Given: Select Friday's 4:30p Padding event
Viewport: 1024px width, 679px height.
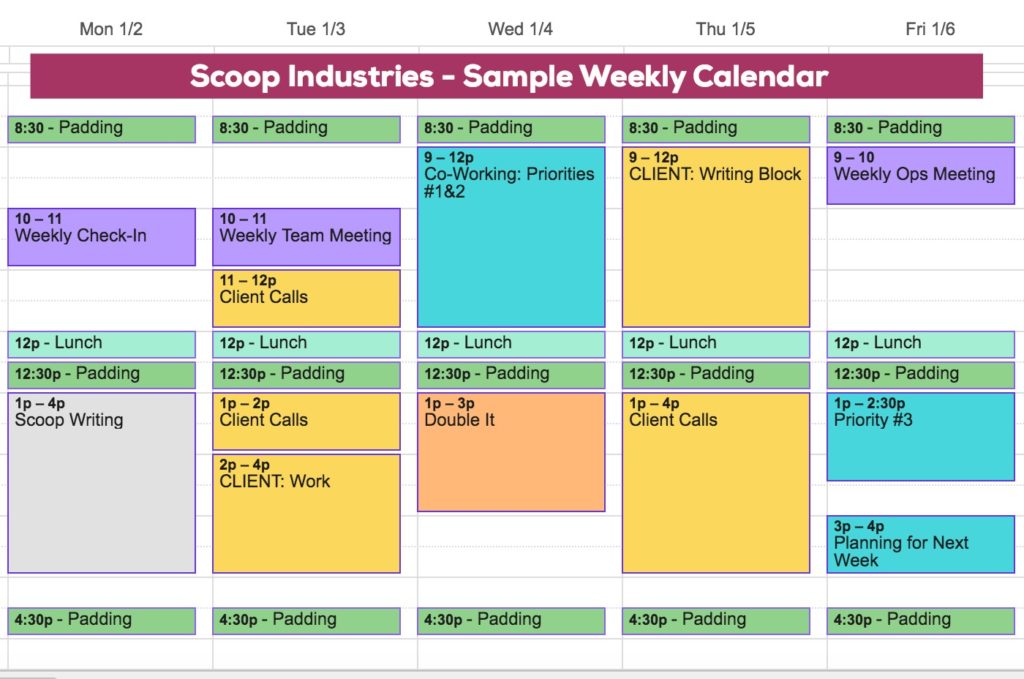Looking at the screenshot, I should click(x=921, y=621).
